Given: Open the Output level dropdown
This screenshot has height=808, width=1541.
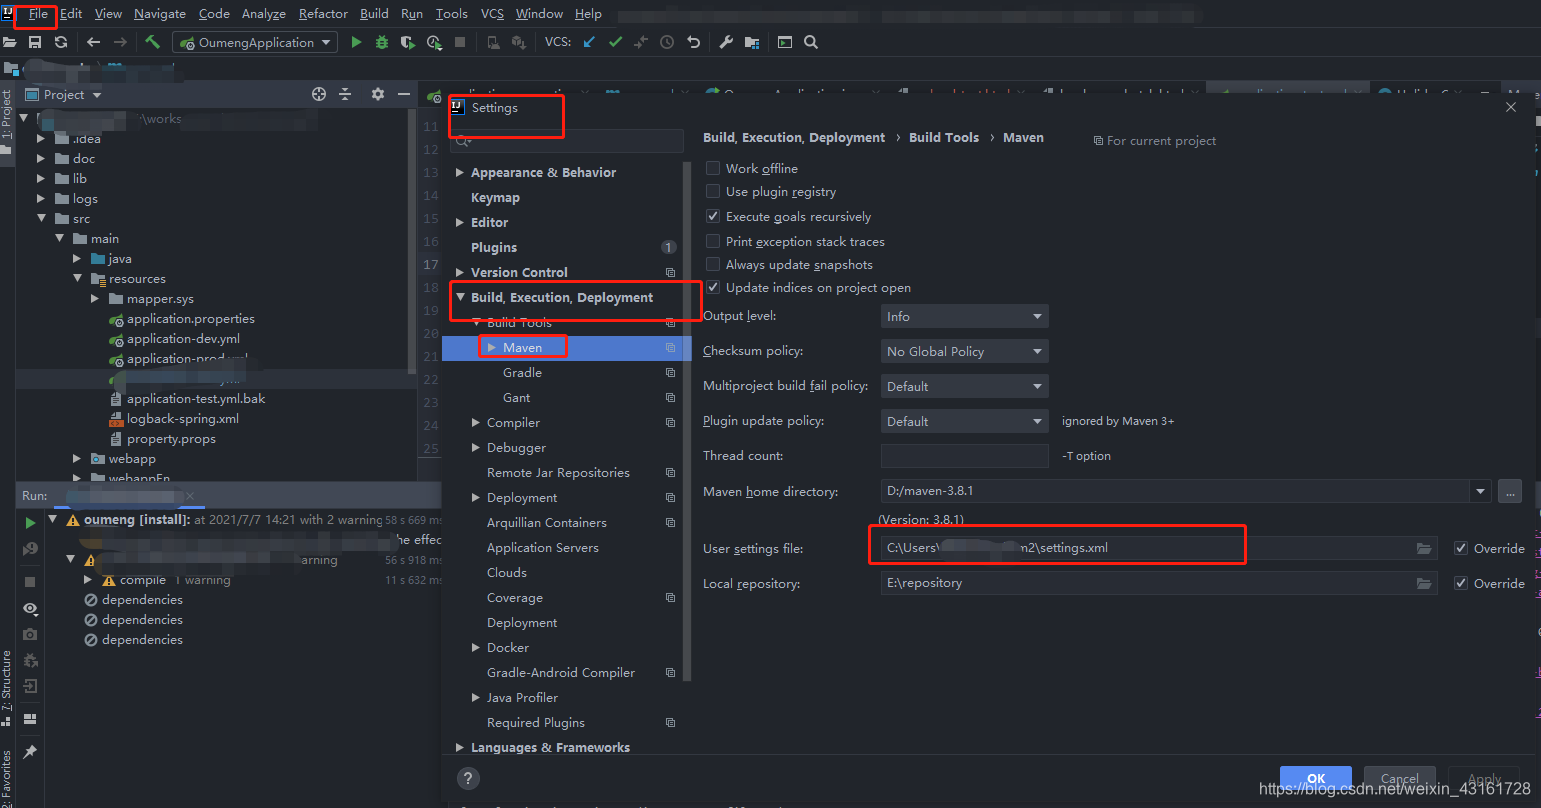Looking at the screenshot, I should tap(964, 316).
